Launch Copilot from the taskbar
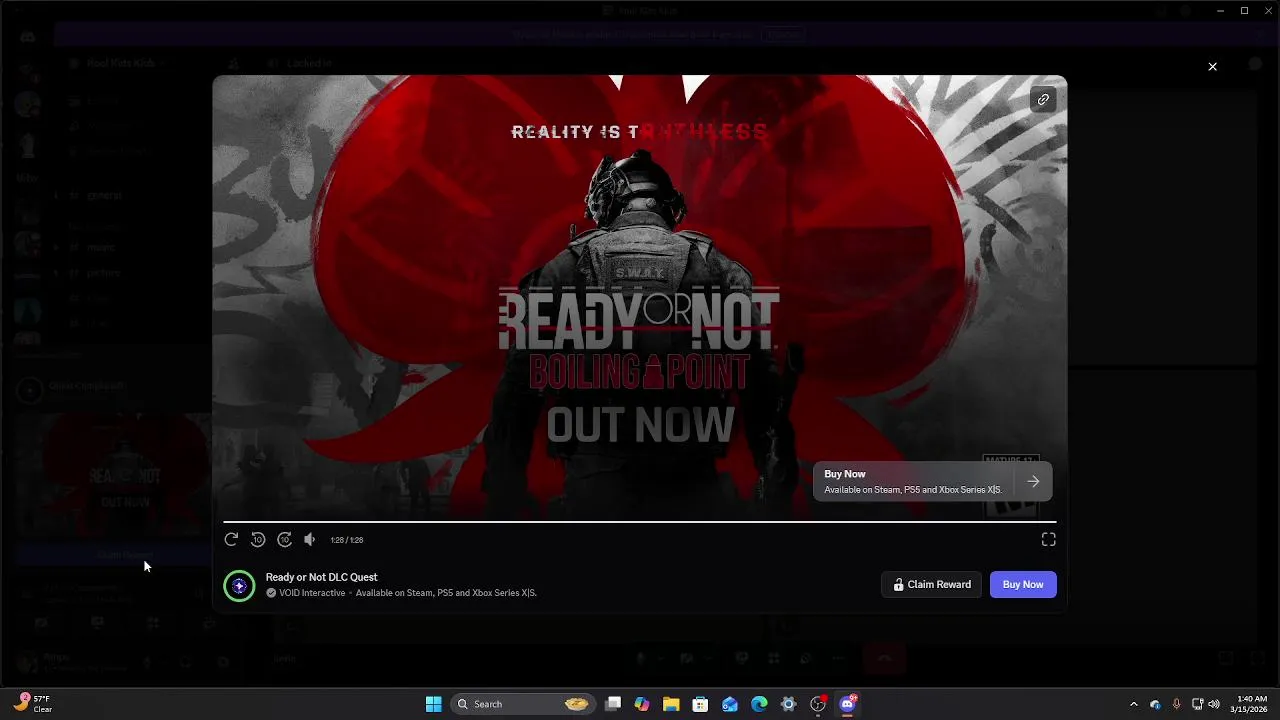The image size is (1280, 720). click(642, 704)
